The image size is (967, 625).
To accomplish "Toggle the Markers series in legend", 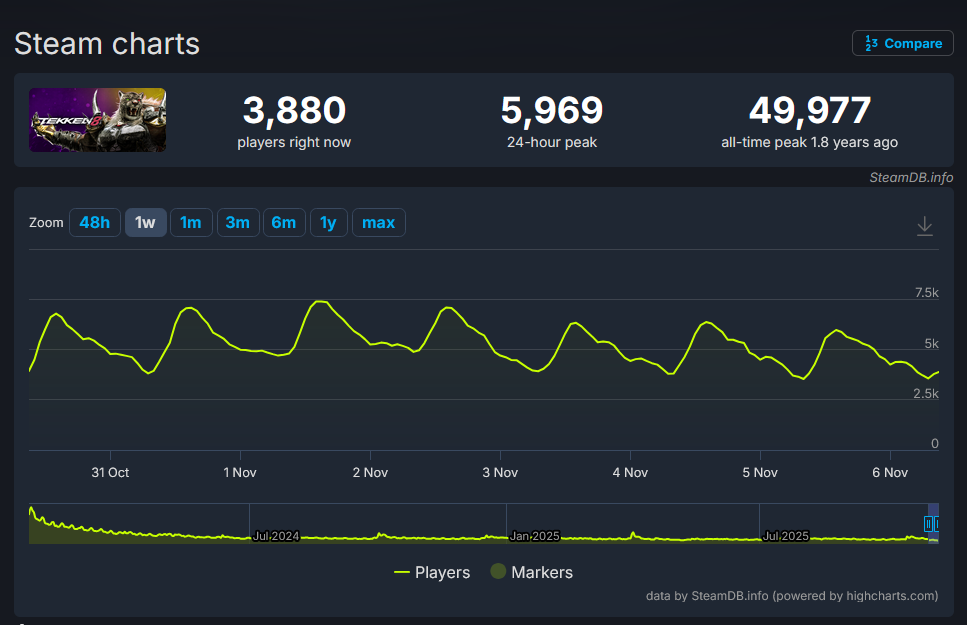I will [532, 573].
